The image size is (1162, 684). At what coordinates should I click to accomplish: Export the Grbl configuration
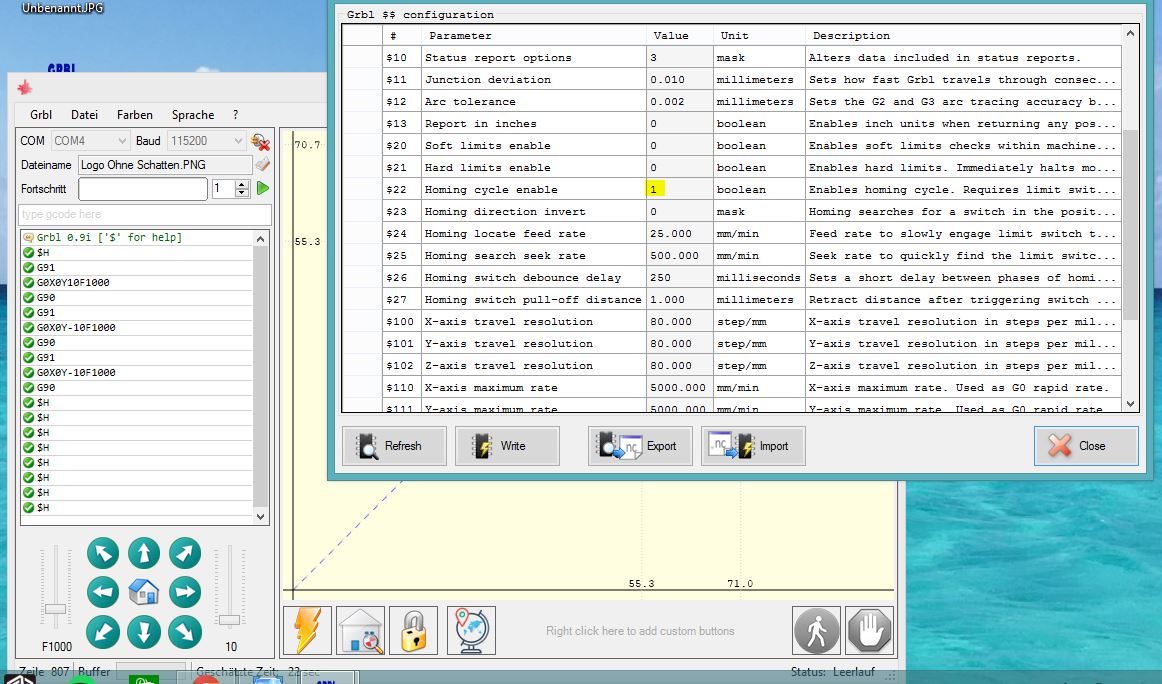click(x=640, y=446)
